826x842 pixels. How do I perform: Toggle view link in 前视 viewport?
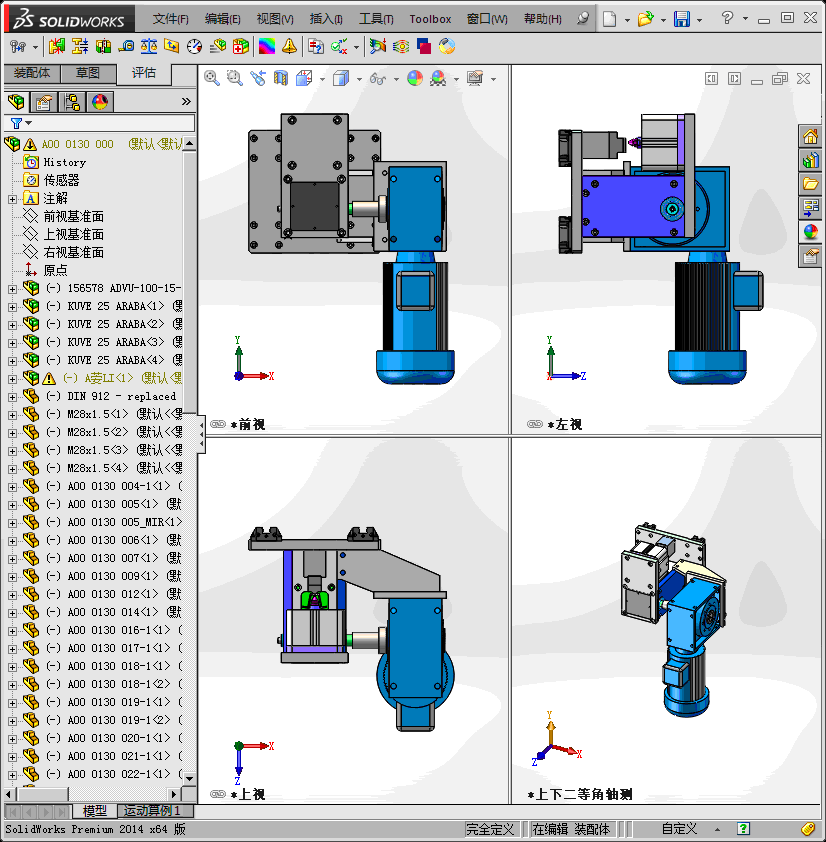click(x=218, y=424)
